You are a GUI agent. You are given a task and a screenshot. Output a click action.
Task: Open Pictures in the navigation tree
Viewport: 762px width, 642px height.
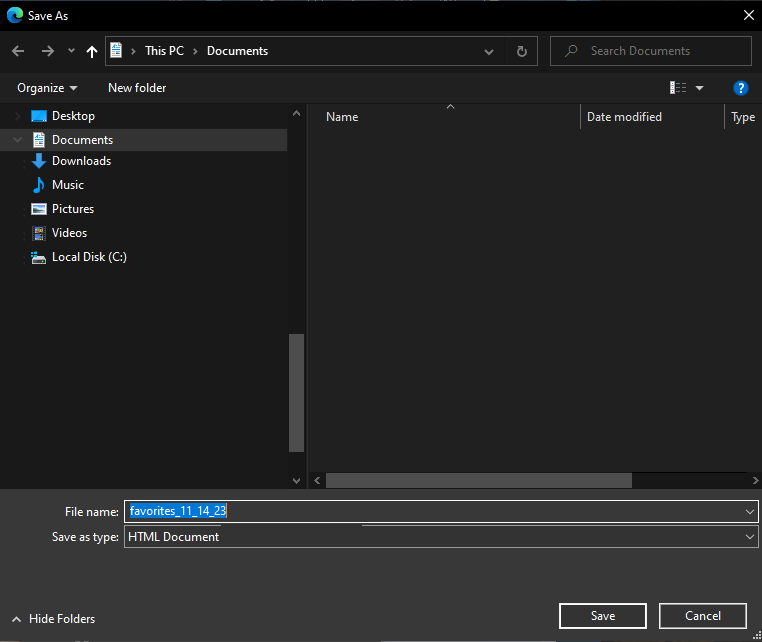73,209
